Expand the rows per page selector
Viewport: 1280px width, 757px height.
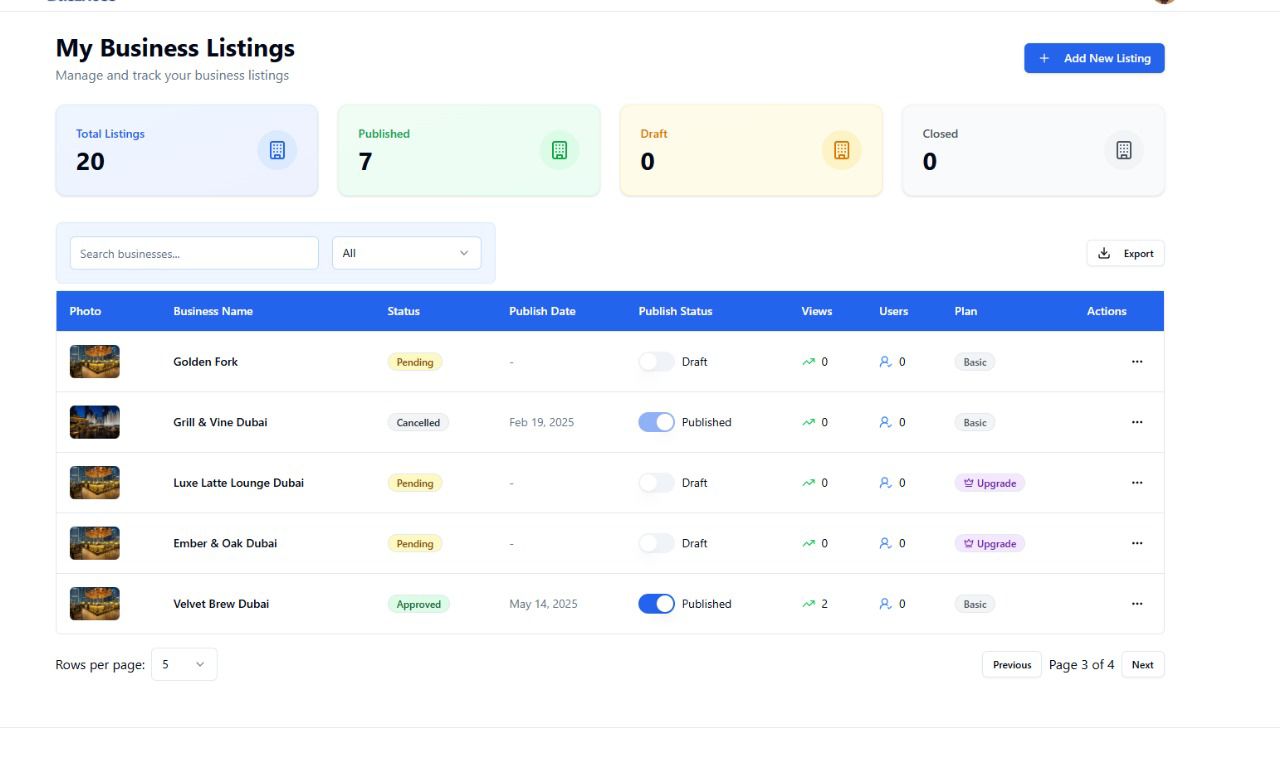pyautogui.click(x=184, y=665)
